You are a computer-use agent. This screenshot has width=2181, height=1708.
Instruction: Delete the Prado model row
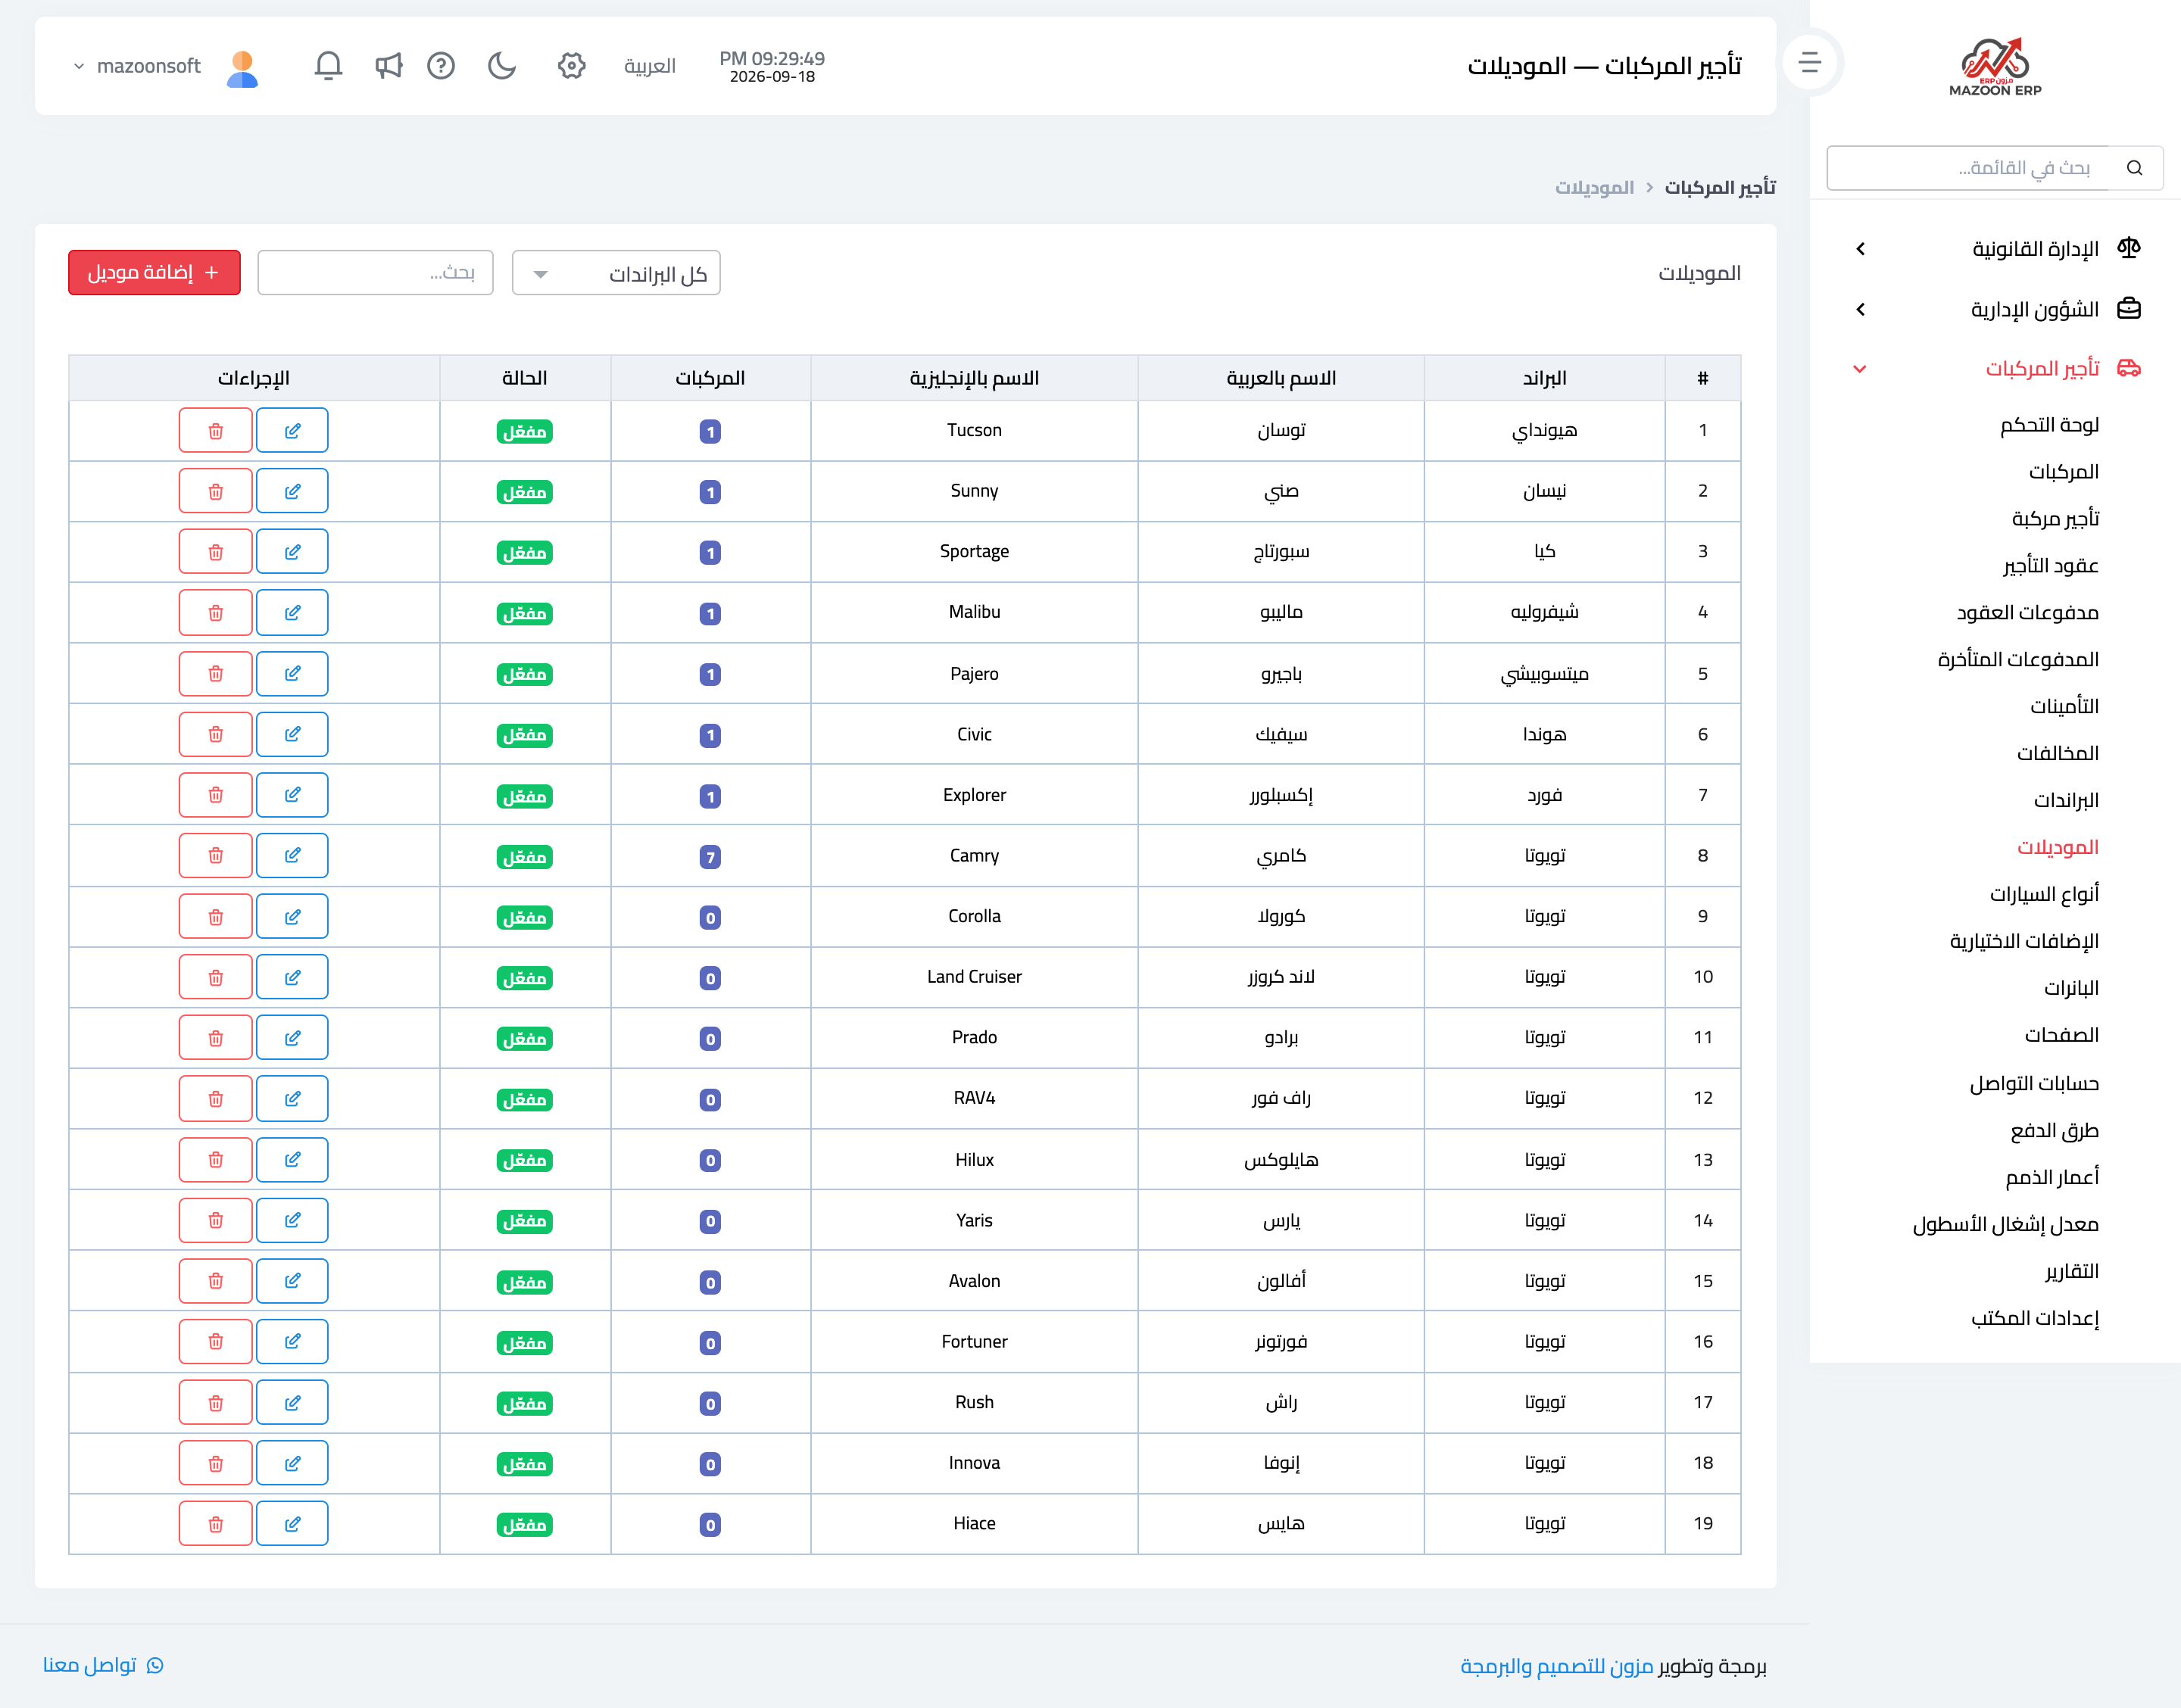[215, 1038]
